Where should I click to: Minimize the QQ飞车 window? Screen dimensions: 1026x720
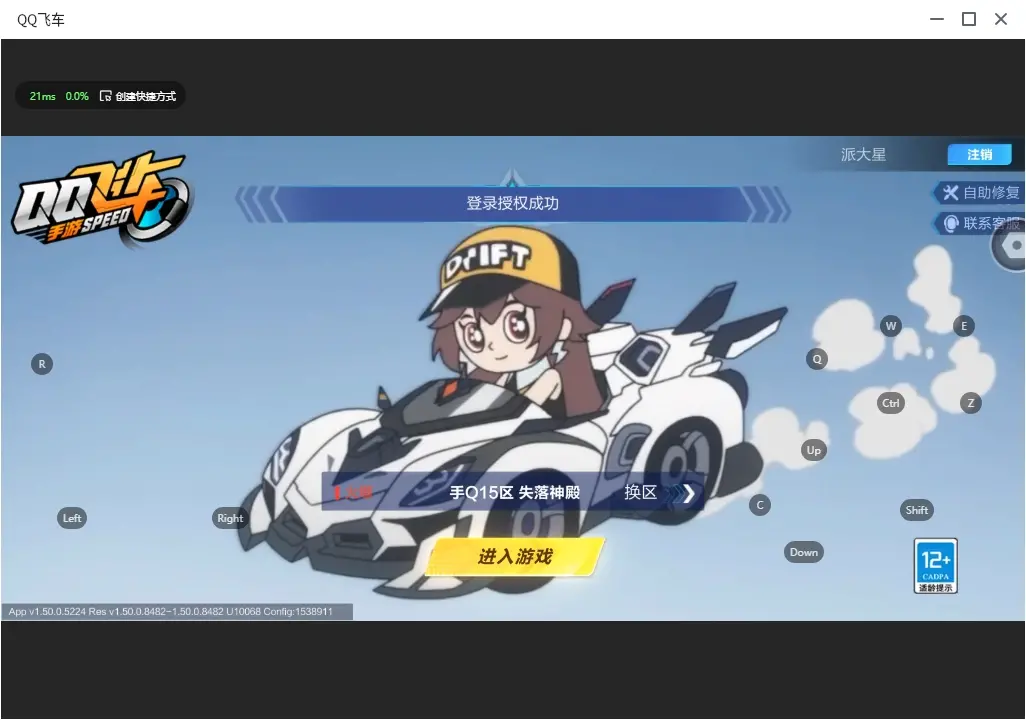click(x=936, y=20)
